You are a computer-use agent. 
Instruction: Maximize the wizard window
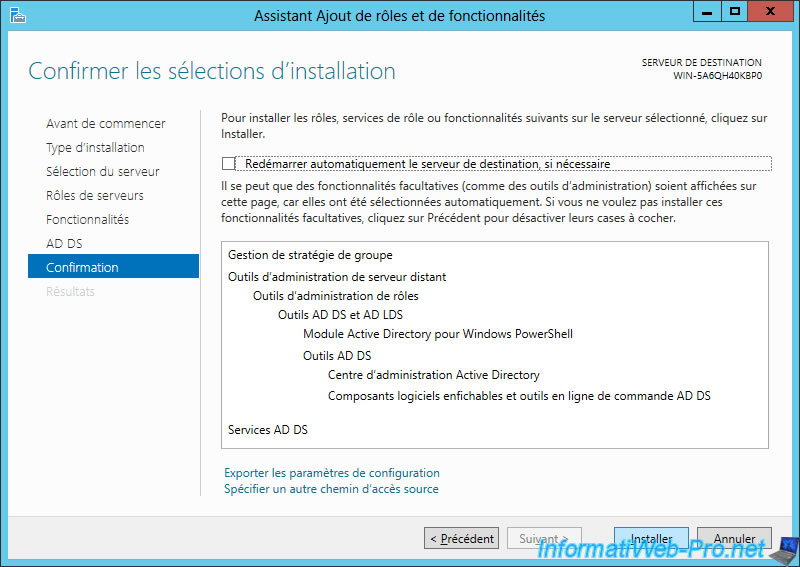(734, 12)
